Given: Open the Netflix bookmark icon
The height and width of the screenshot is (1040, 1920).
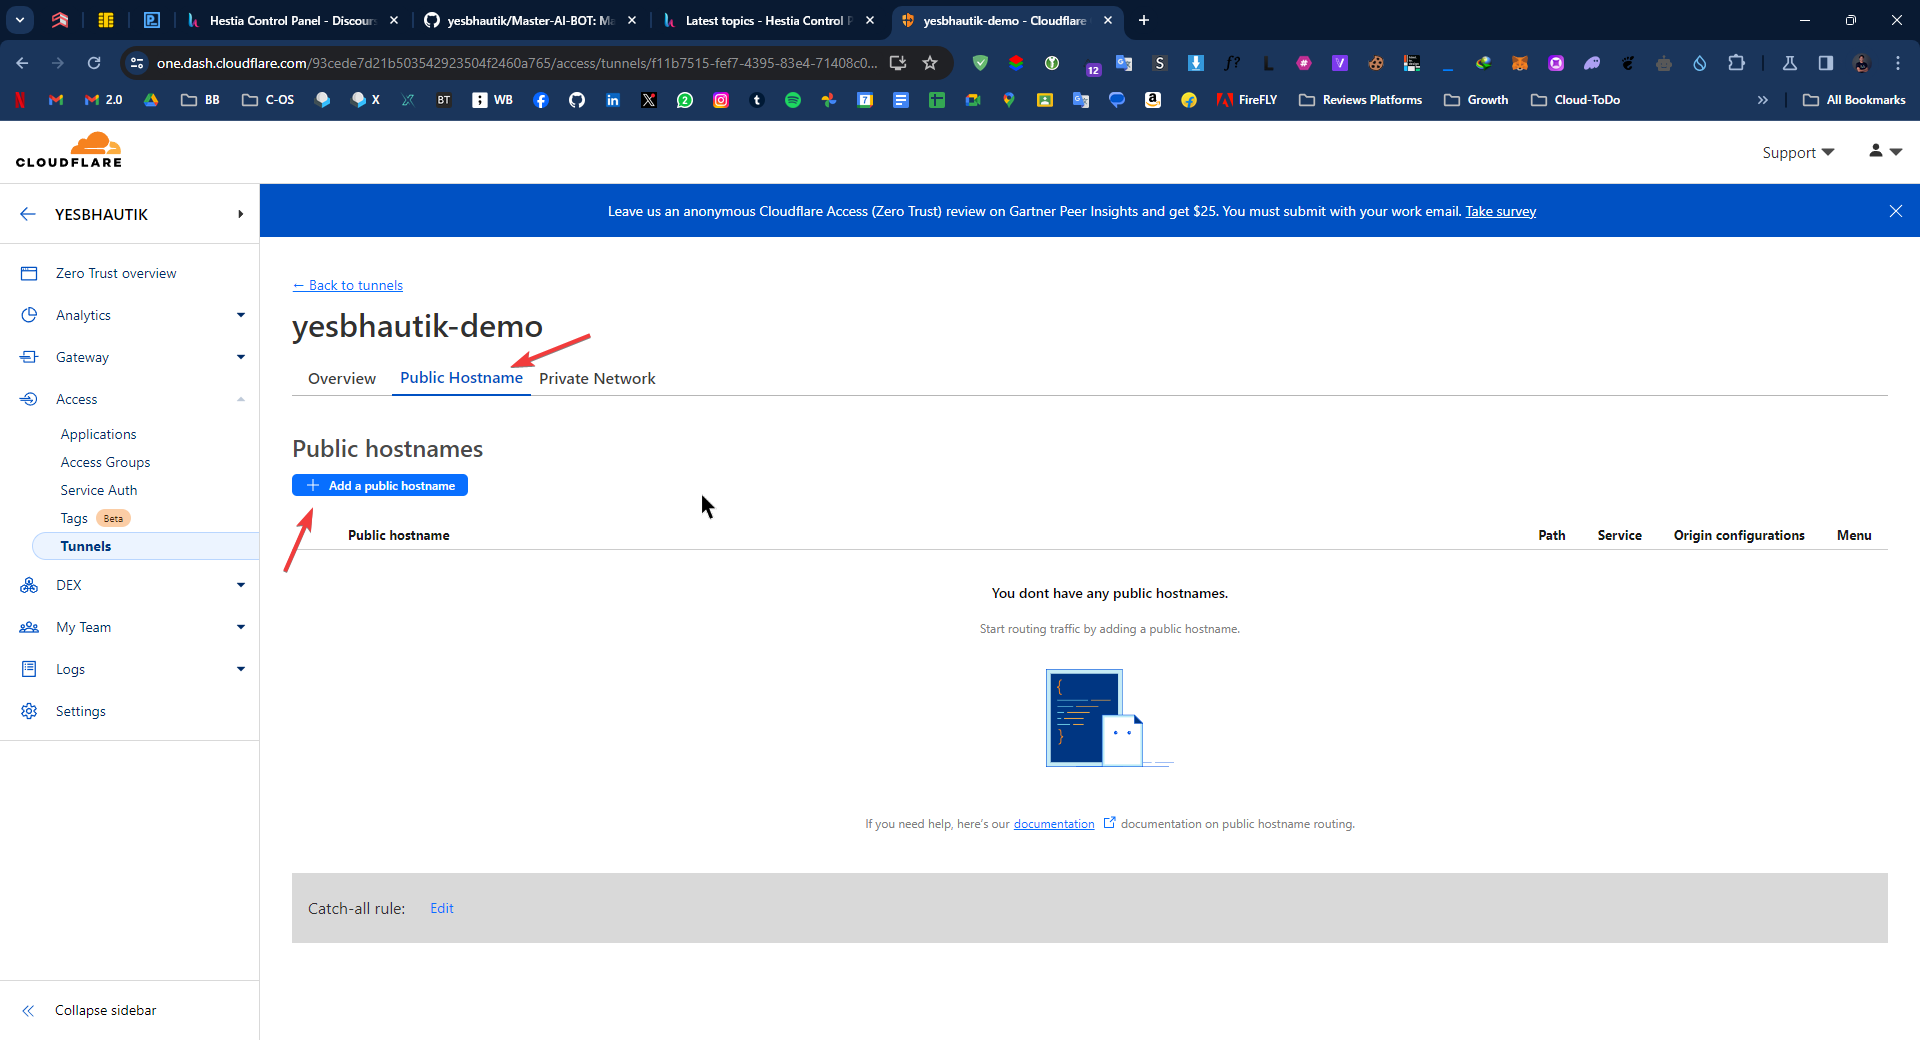Looking at the screenshot, I should 20,100.
